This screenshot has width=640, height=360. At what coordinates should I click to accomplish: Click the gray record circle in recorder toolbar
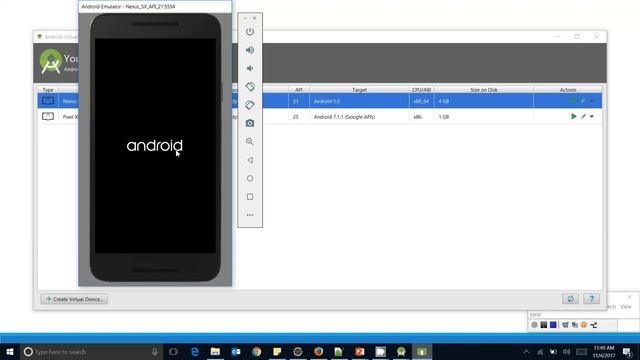(x=534, y=325)
